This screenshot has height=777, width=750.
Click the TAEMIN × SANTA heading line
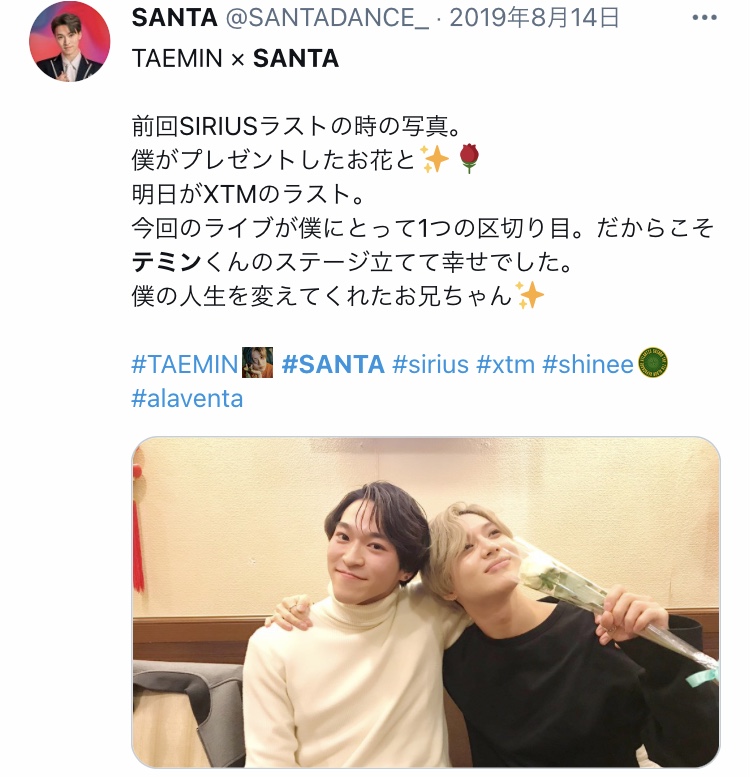[x=235, y=58]
